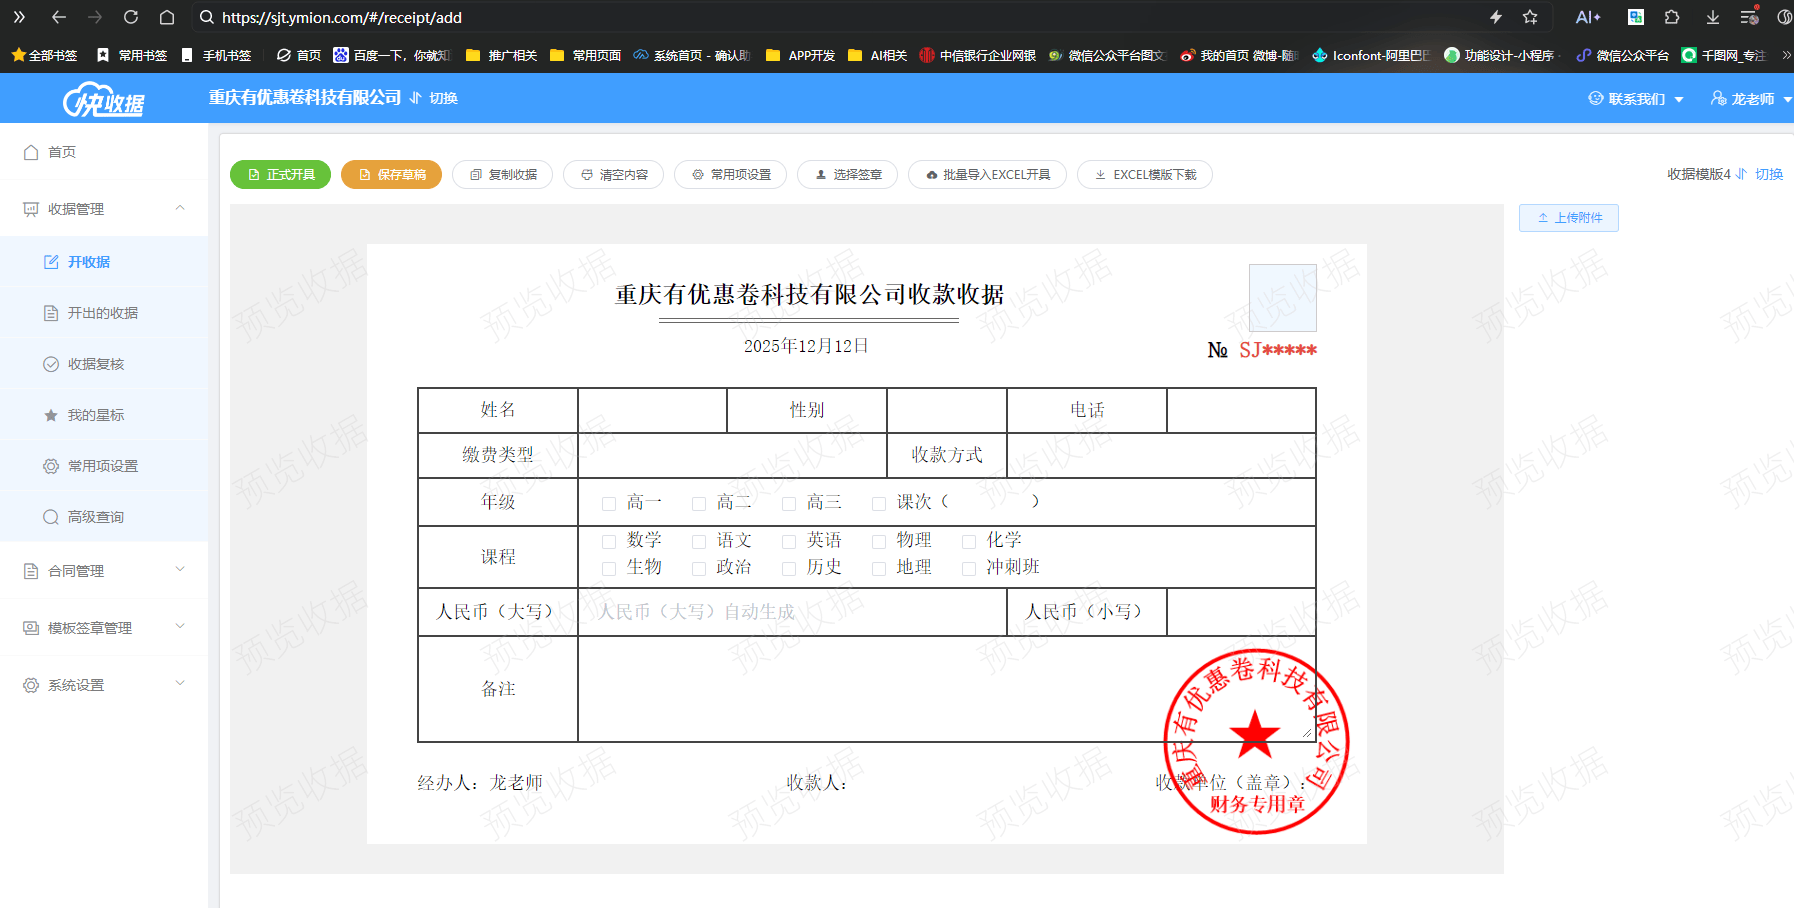Go to 首页 in the sidebar
Viewport: 1794px width, 908px height.
point(62,152)
